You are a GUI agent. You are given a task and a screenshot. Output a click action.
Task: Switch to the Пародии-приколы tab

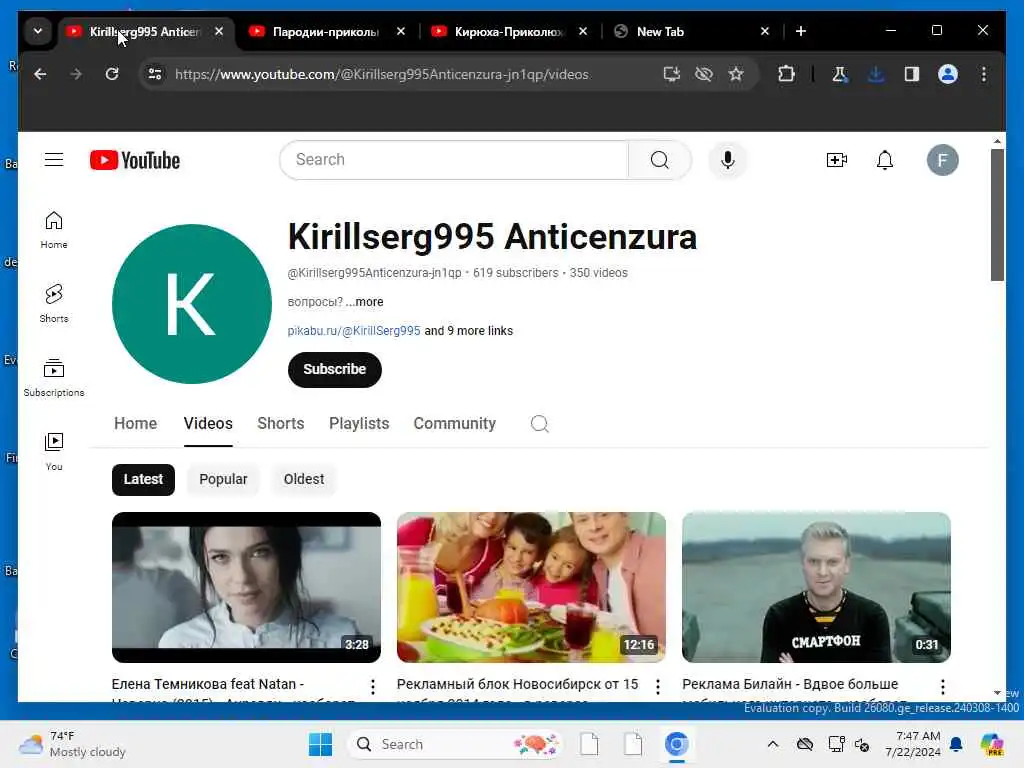[326, 31]
